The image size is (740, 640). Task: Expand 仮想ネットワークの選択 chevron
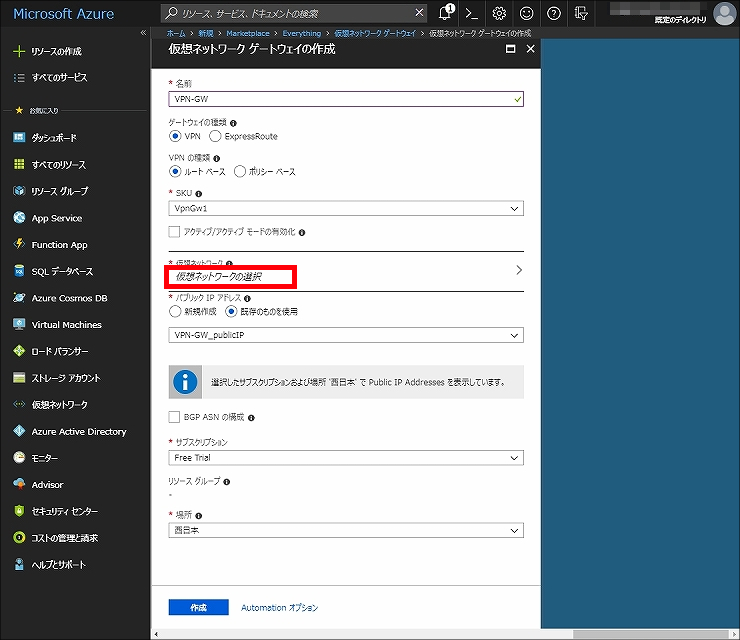pos(519,270)
